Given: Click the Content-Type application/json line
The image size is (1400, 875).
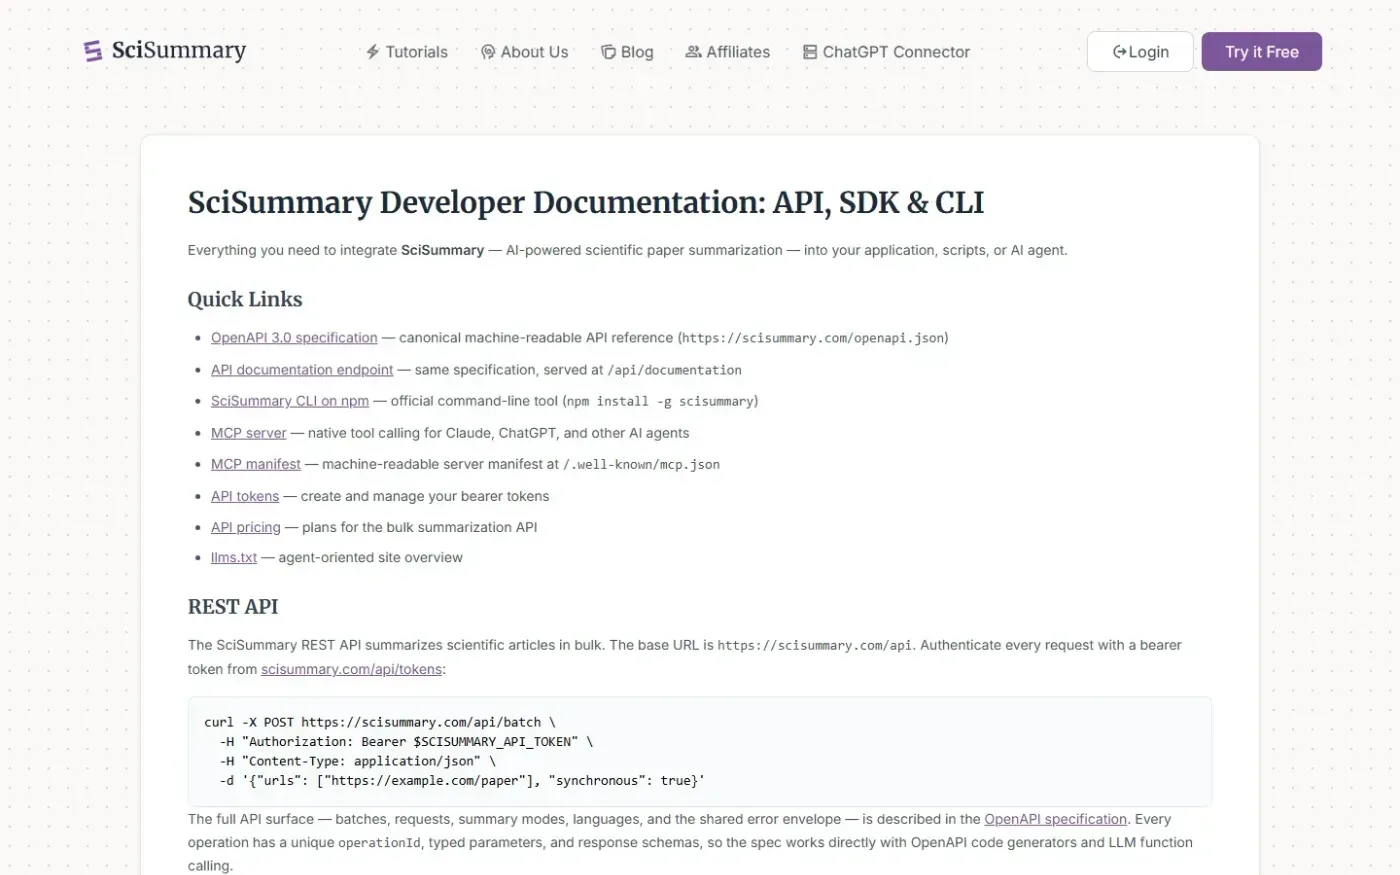Looking at the screenshot, I should point(358,761).
